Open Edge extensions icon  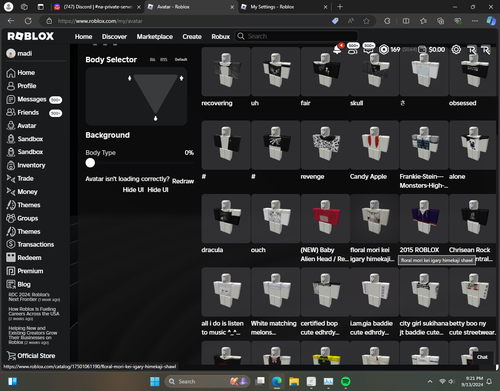pos(387,21)
